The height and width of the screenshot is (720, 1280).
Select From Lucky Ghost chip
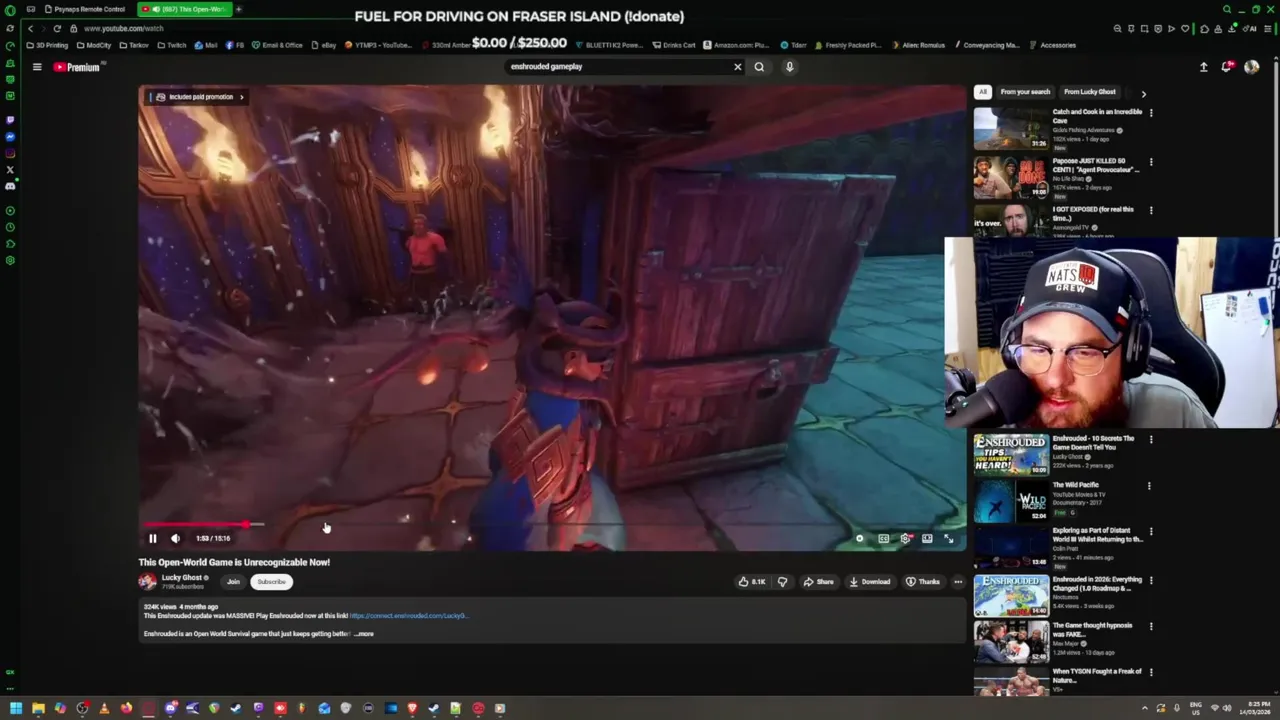[x=1089, y=92]
